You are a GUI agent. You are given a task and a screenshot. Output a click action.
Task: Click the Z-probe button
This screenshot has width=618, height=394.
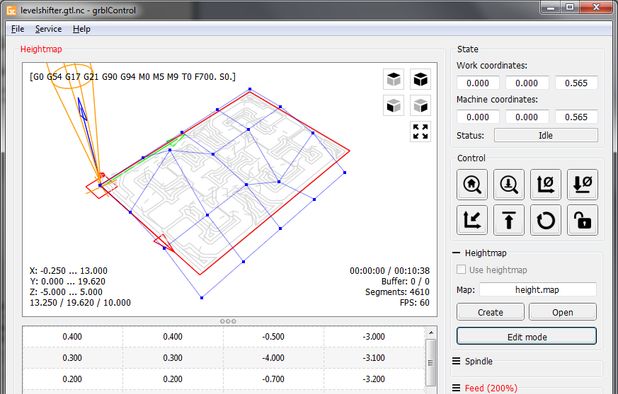pyautogui.click(x=509, y=184)
